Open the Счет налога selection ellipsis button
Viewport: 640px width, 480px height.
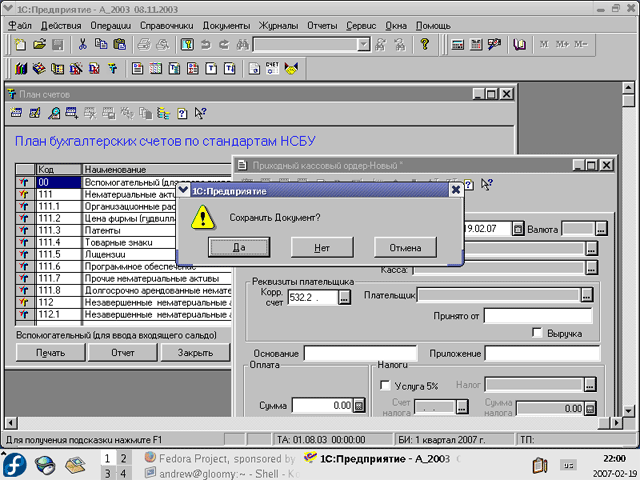(462, 407)
